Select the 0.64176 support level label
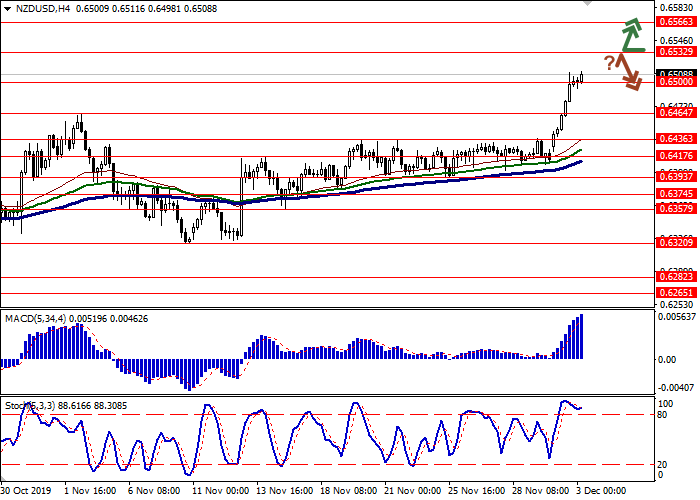 pos(676,156)
